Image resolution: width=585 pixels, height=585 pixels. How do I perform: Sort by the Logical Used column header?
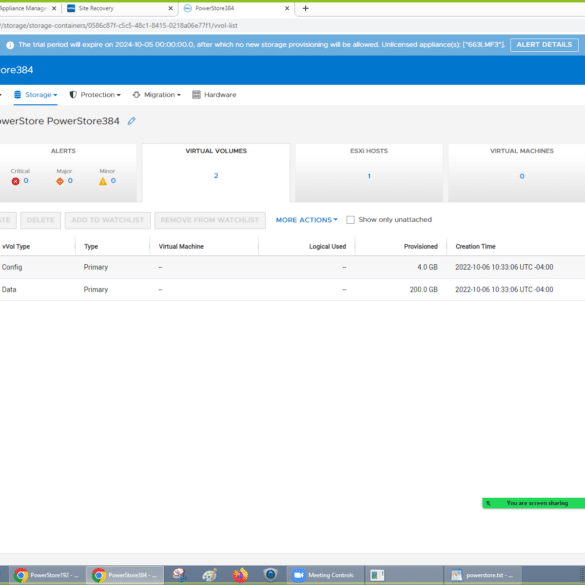pyautogui.click(x=328, y=247)
